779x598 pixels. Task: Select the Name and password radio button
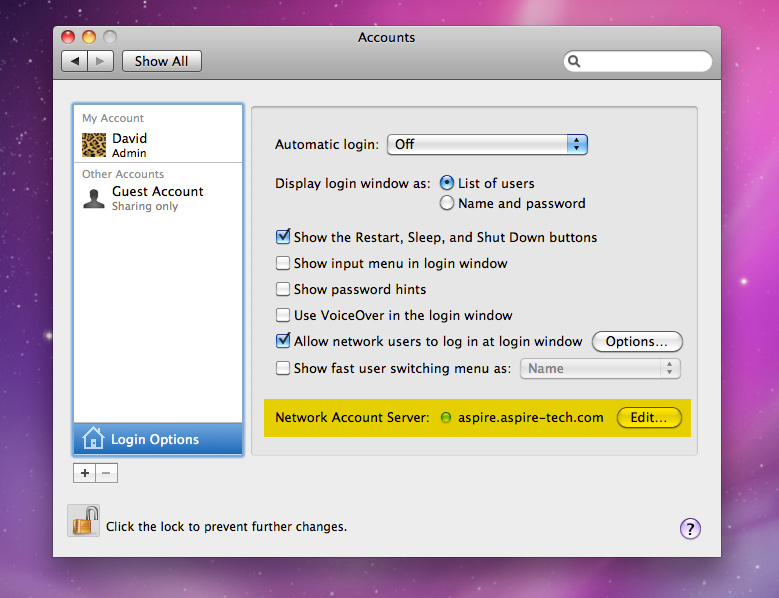point(447,203)
